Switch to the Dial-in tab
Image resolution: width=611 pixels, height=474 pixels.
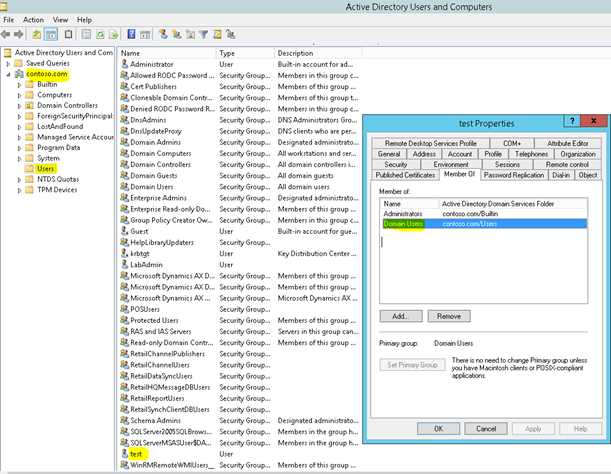point(561,175)
